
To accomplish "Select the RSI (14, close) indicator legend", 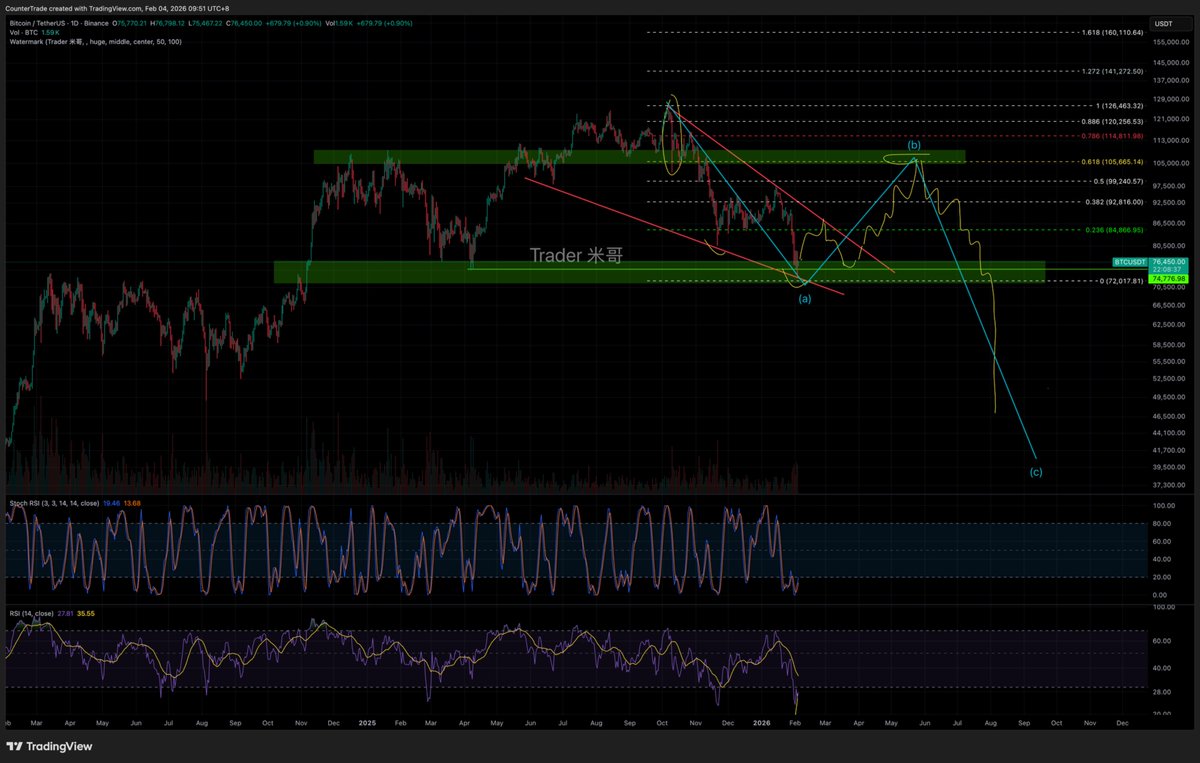I will coord(32,613).
